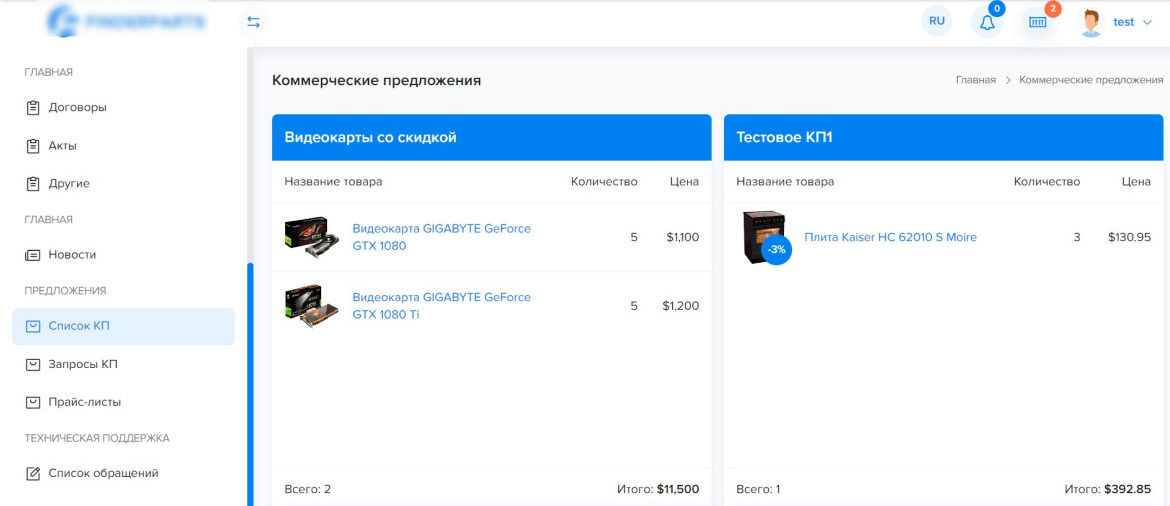Click the Новости newspaper icon

pos(32,255)
